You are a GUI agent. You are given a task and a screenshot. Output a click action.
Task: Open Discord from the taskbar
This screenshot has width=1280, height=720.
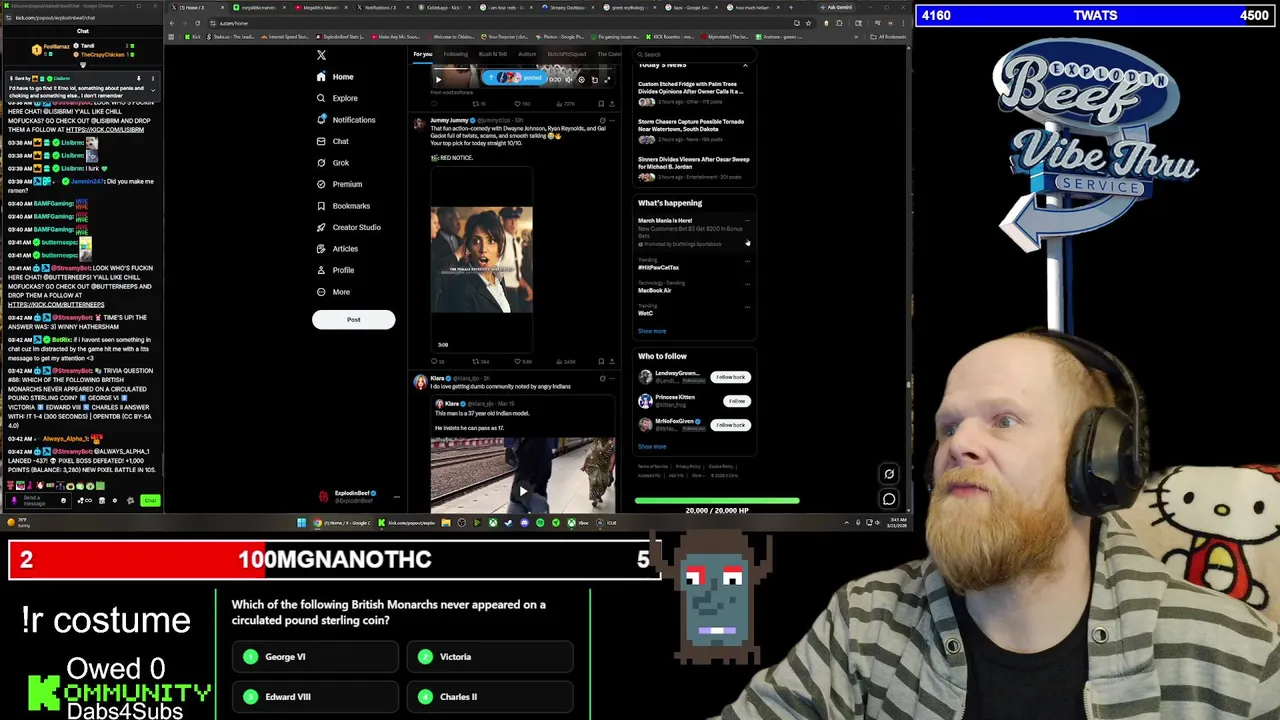pyautogui.click(x=524, y=522)
